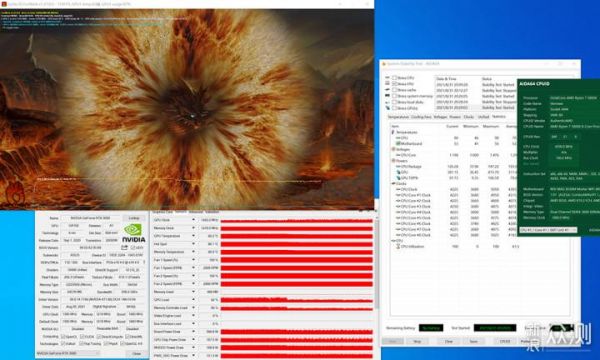Open the Memory Clock sensor dropdown arrow
Image resolution: width=600 pixels, height=360 pixels.
coord(193,228)
